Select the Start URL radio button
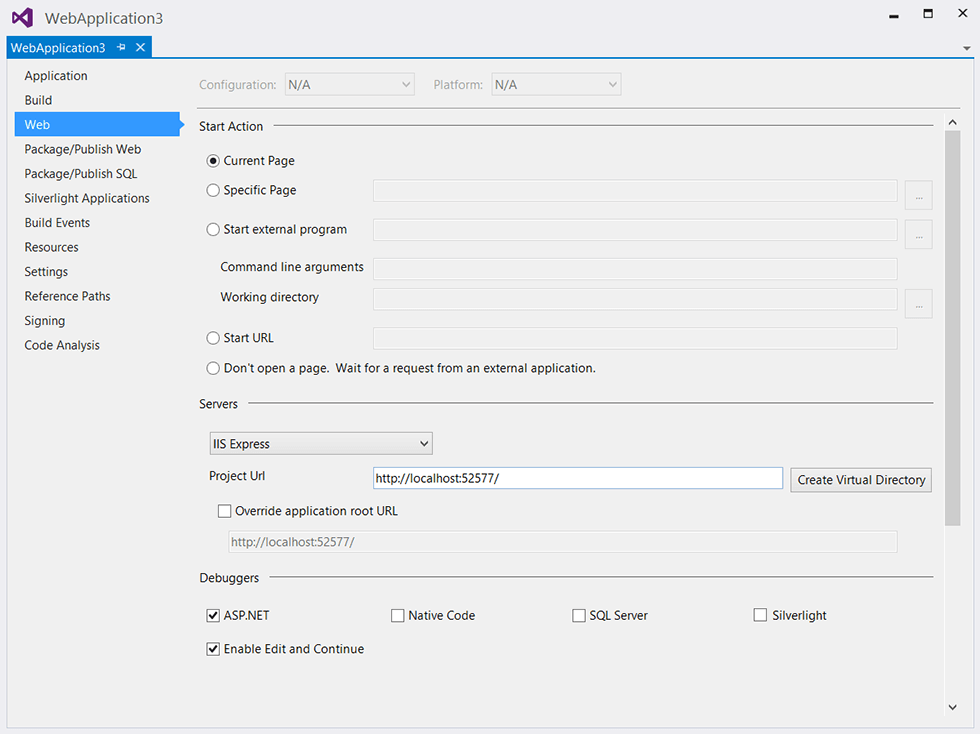980x734 pixels. pyautogui.click(x=213, y=338)
